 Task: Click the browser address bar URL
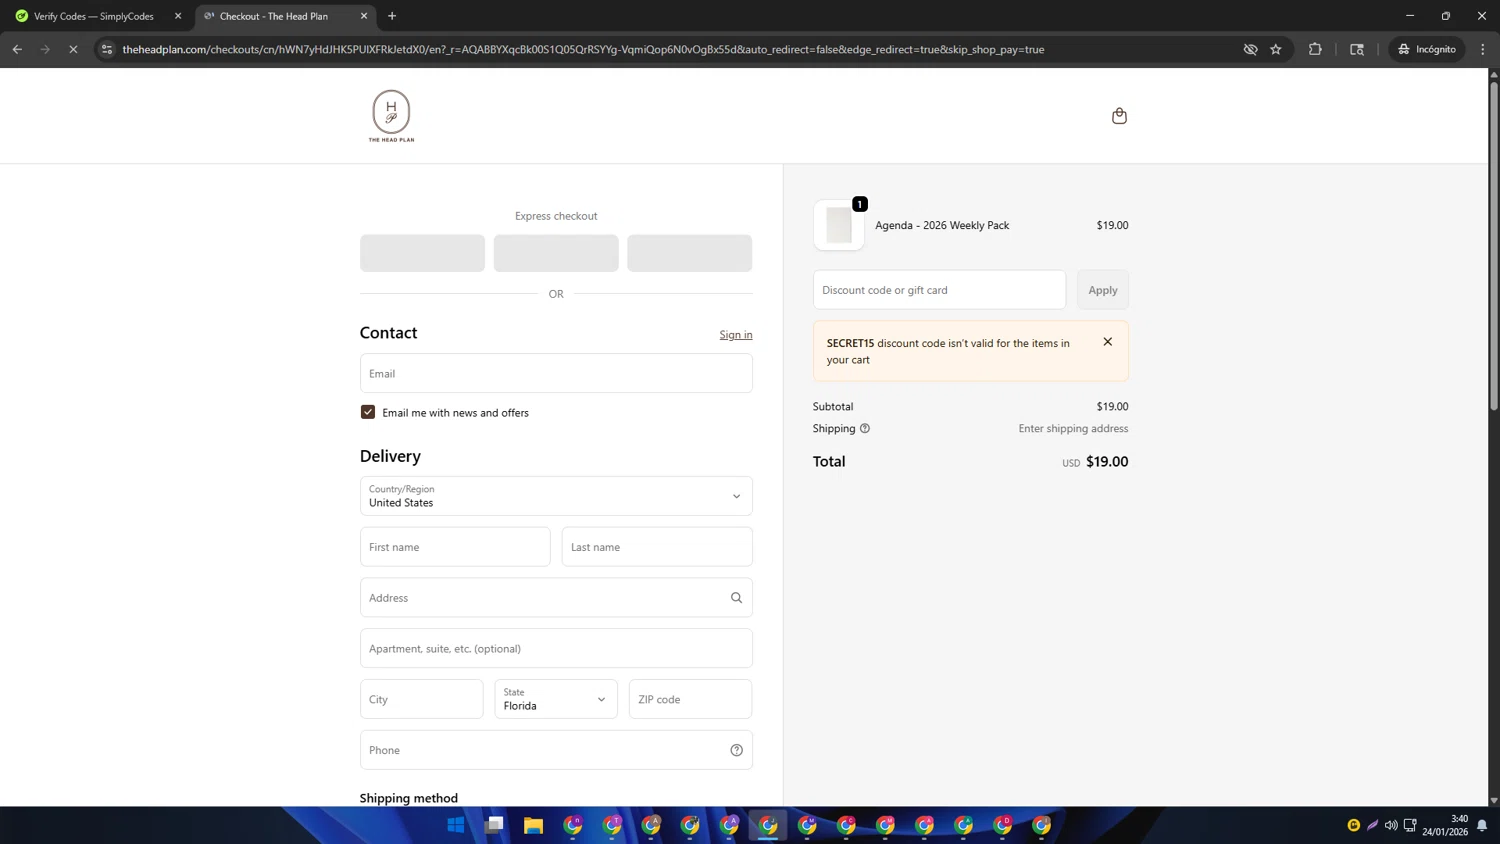click(583, 49)
